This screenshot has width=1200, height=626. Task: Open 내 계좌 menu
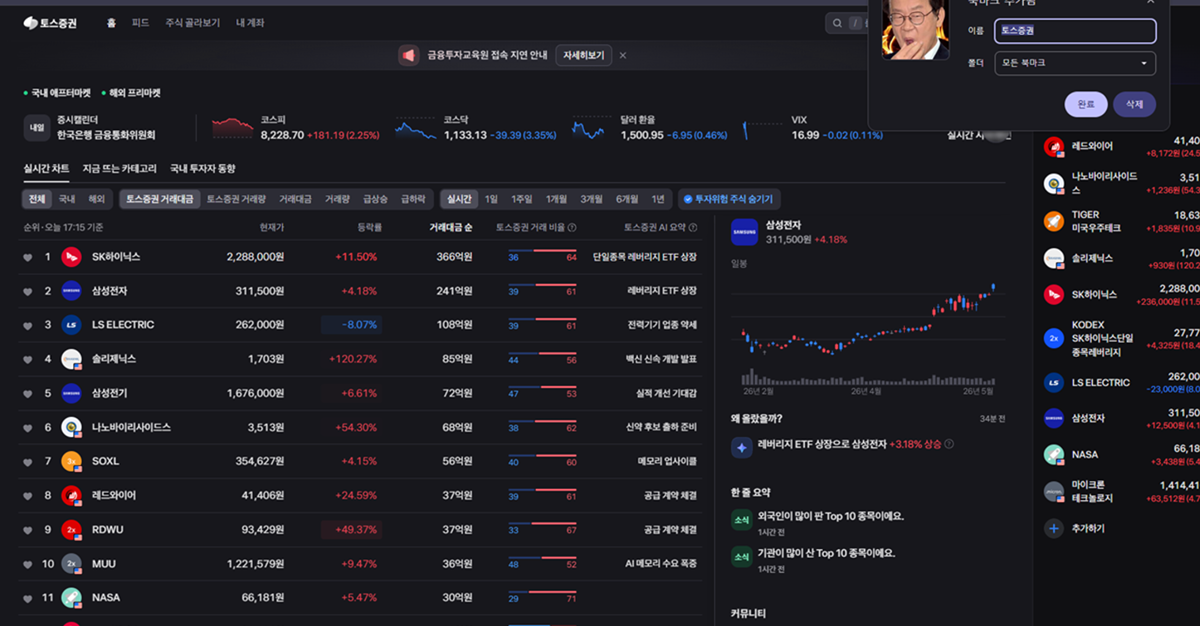tap(250, 22)
